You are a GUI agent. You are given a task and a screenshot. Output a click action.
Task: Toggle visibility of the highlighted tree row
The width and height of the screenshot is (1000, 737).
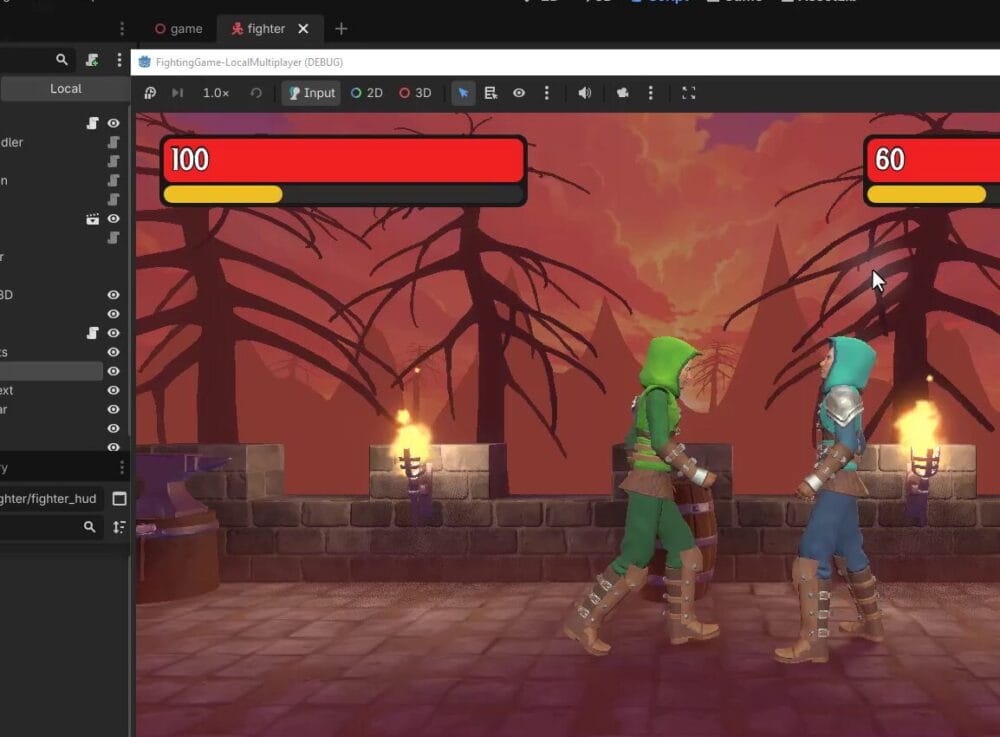[114, 371]
